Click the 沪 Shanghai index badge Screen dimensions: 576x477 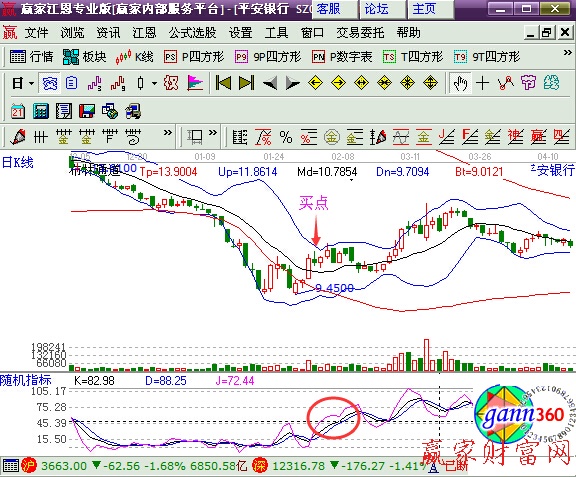29,466
